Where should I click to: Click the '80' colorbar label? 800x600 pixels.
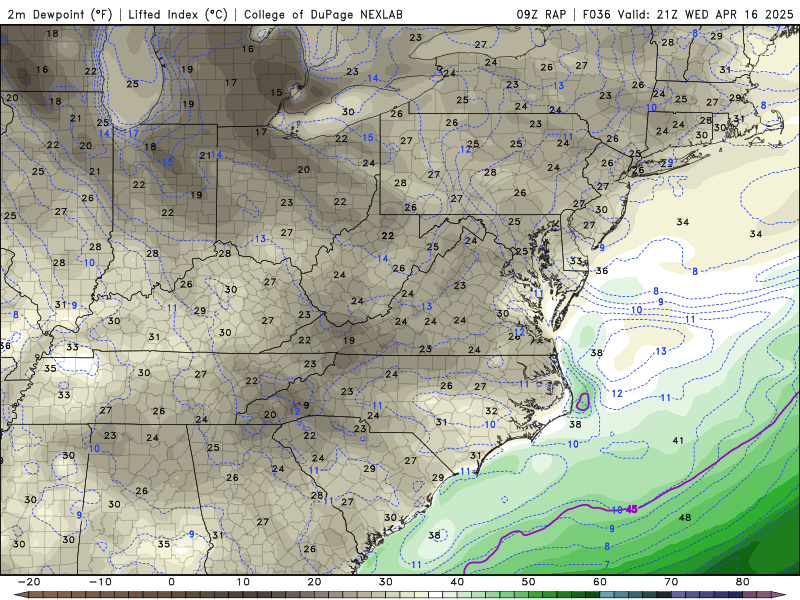click(x=743, y=582)
